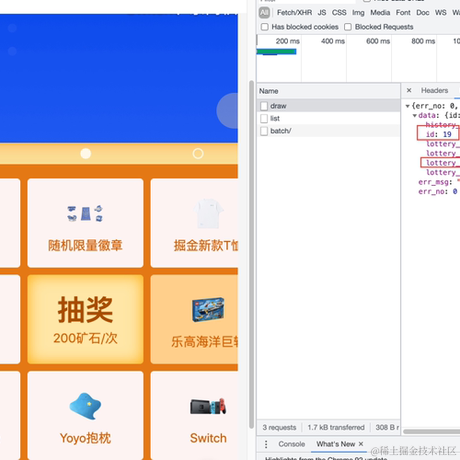
Task: Enable Has blocked cookies checkbox
Action: coord(265,27)
